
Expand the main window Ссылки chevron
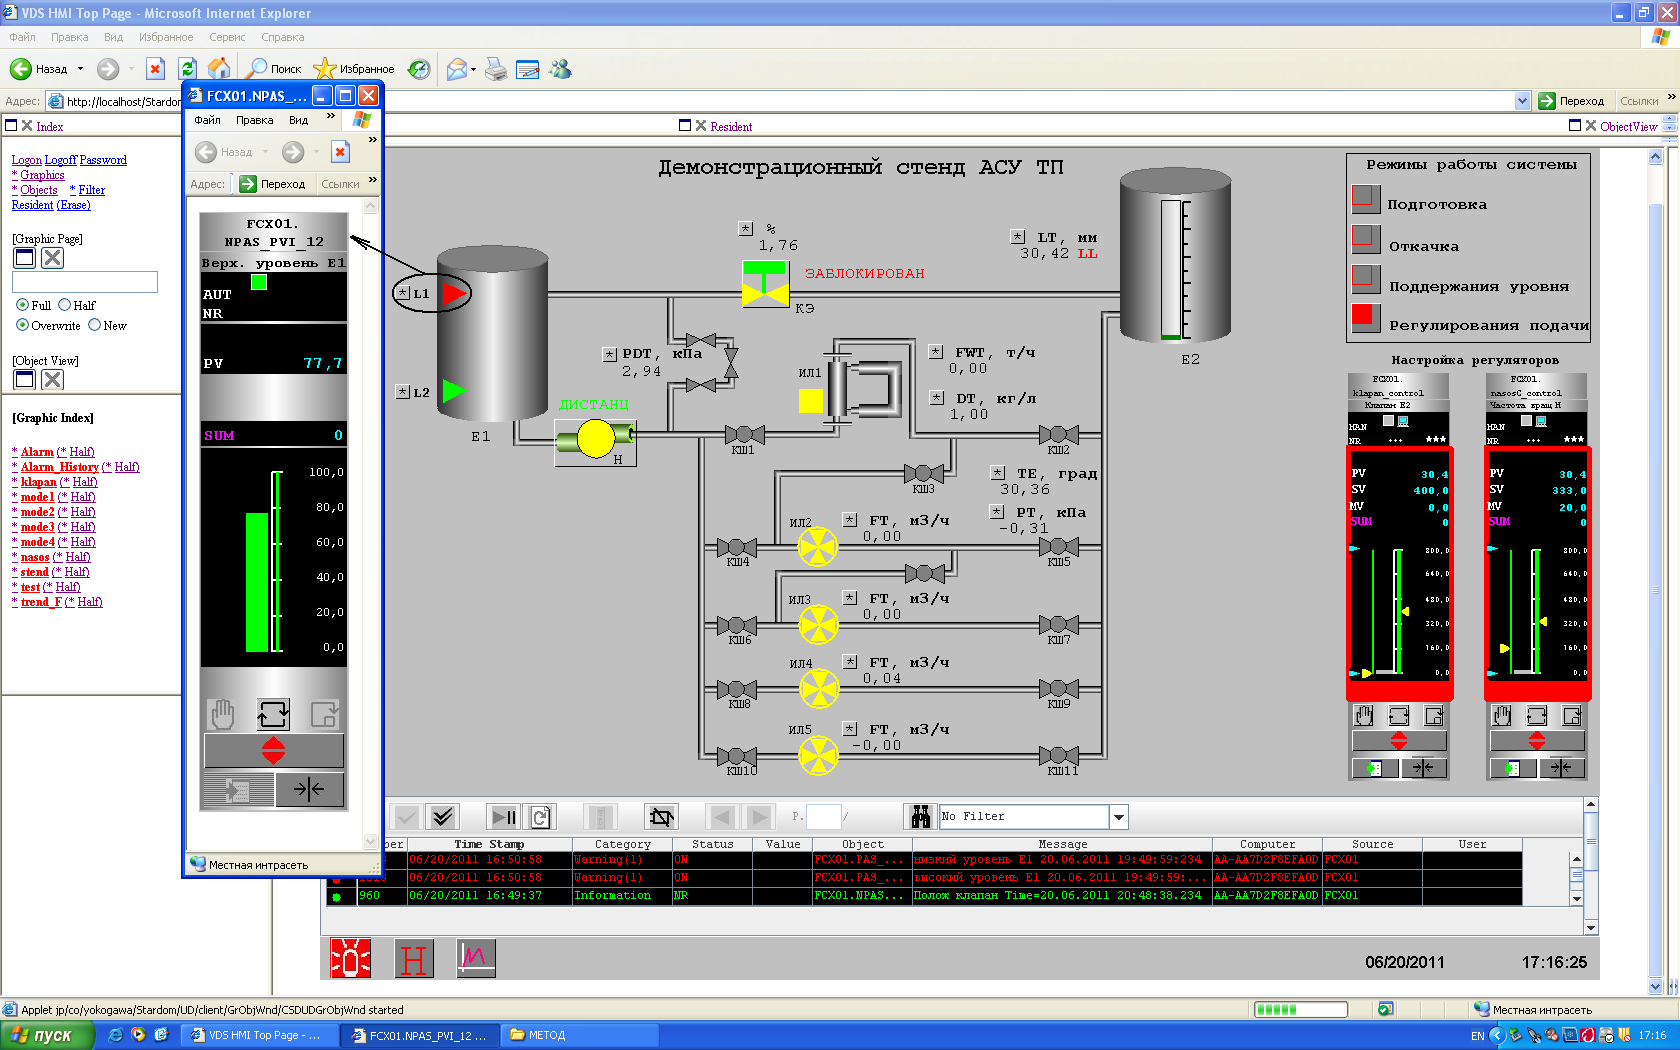(x=1671, y=97)
